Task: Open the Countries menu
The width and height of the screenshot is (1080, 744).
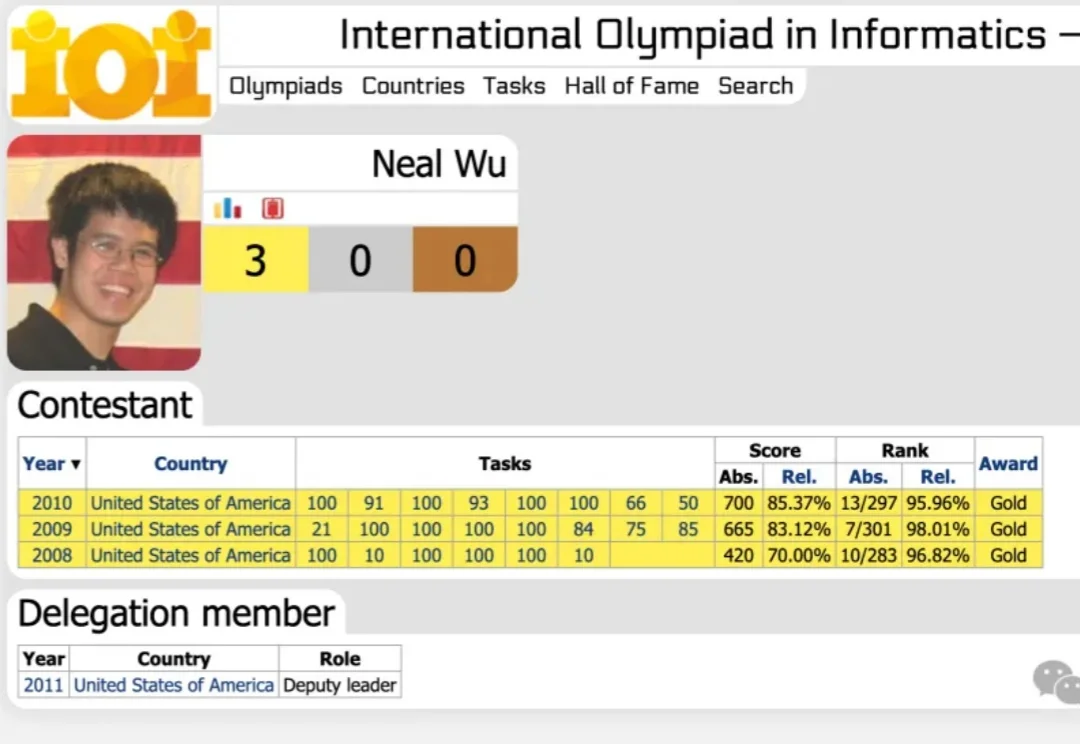Action: [413, 86]
